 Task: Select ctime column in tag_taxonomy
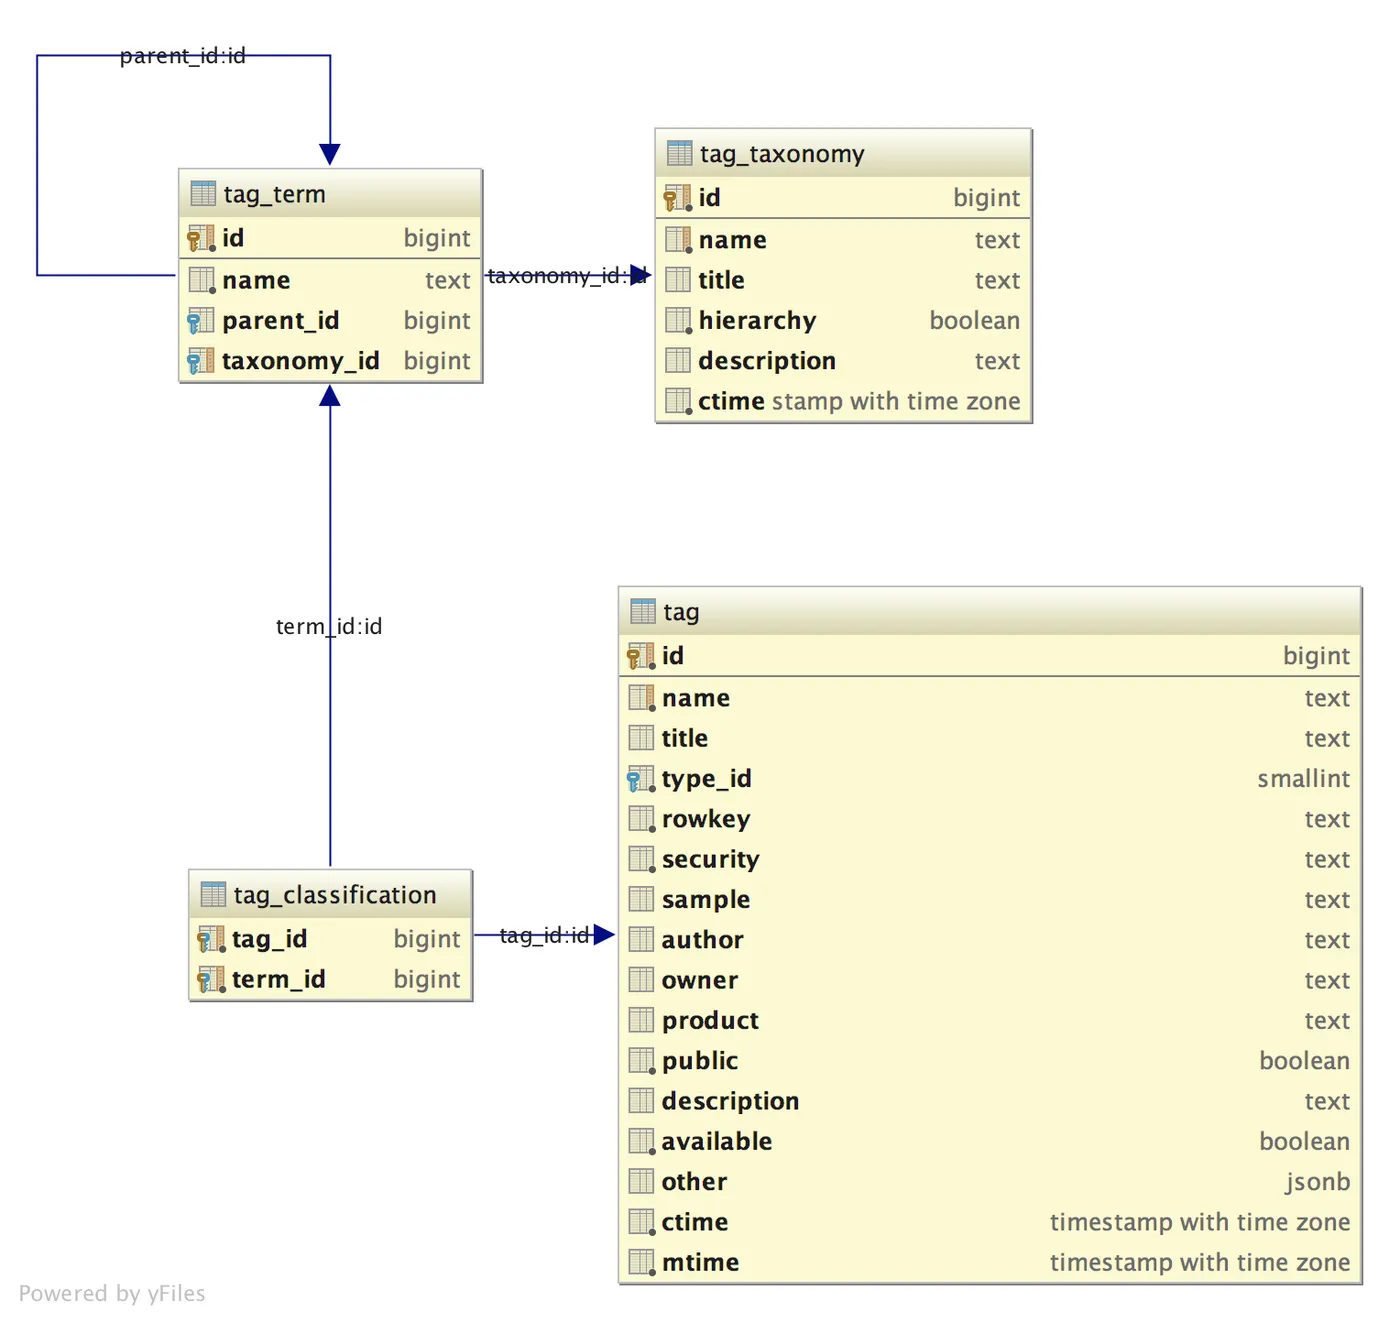[843, 401]
